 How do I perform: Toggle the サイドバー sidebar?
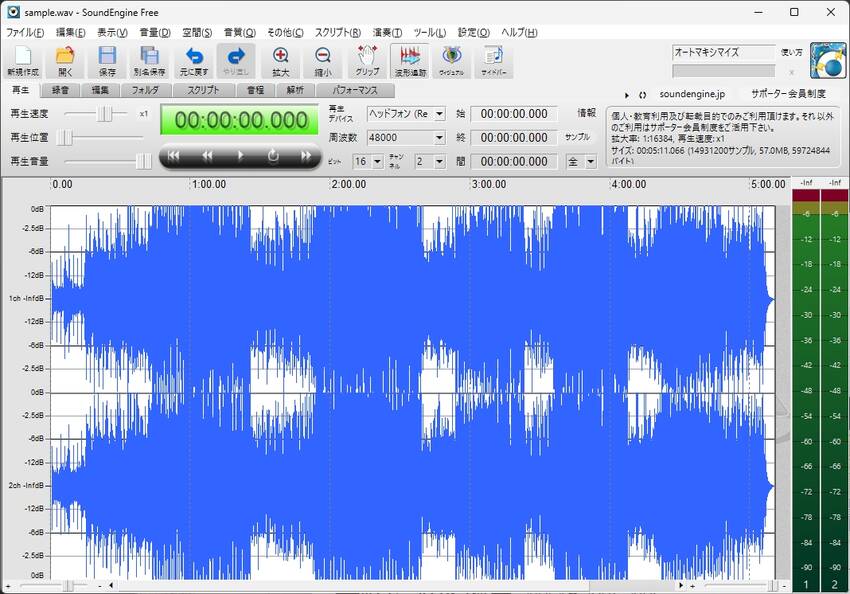click(x=494, y=61)
